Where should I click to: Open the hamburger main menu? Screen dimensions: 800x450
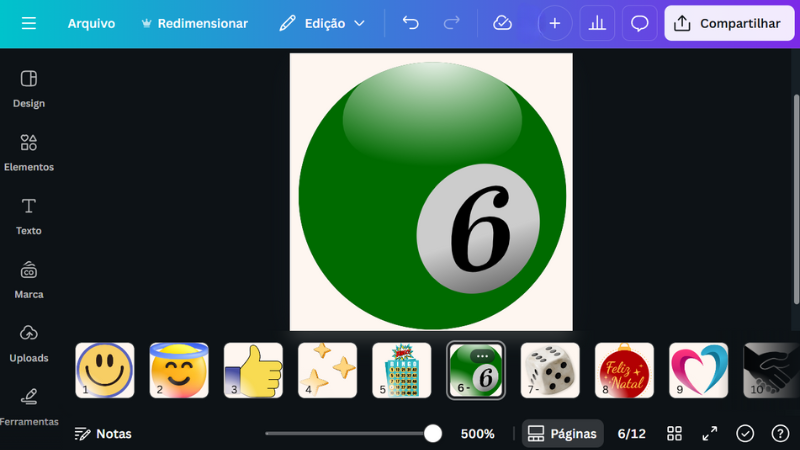point(29,23)
